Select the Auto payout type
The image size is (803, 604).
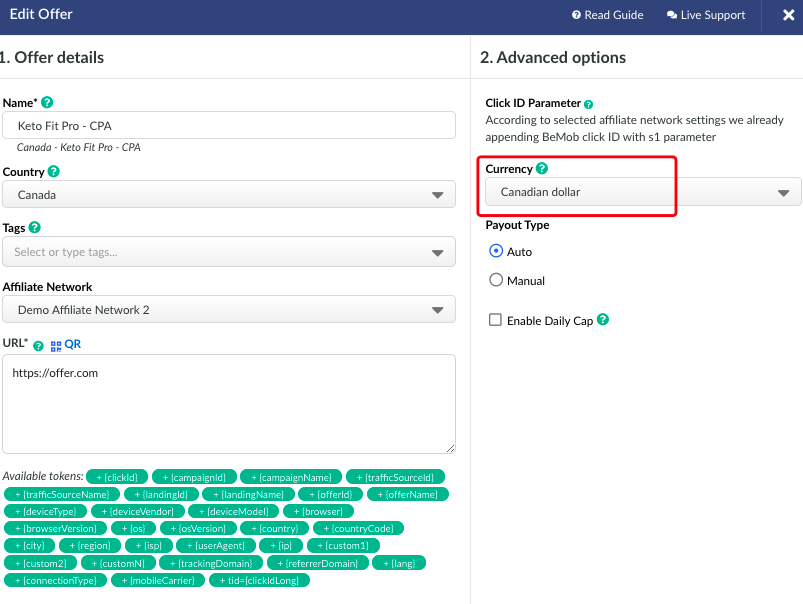click(x=496, y=251)
